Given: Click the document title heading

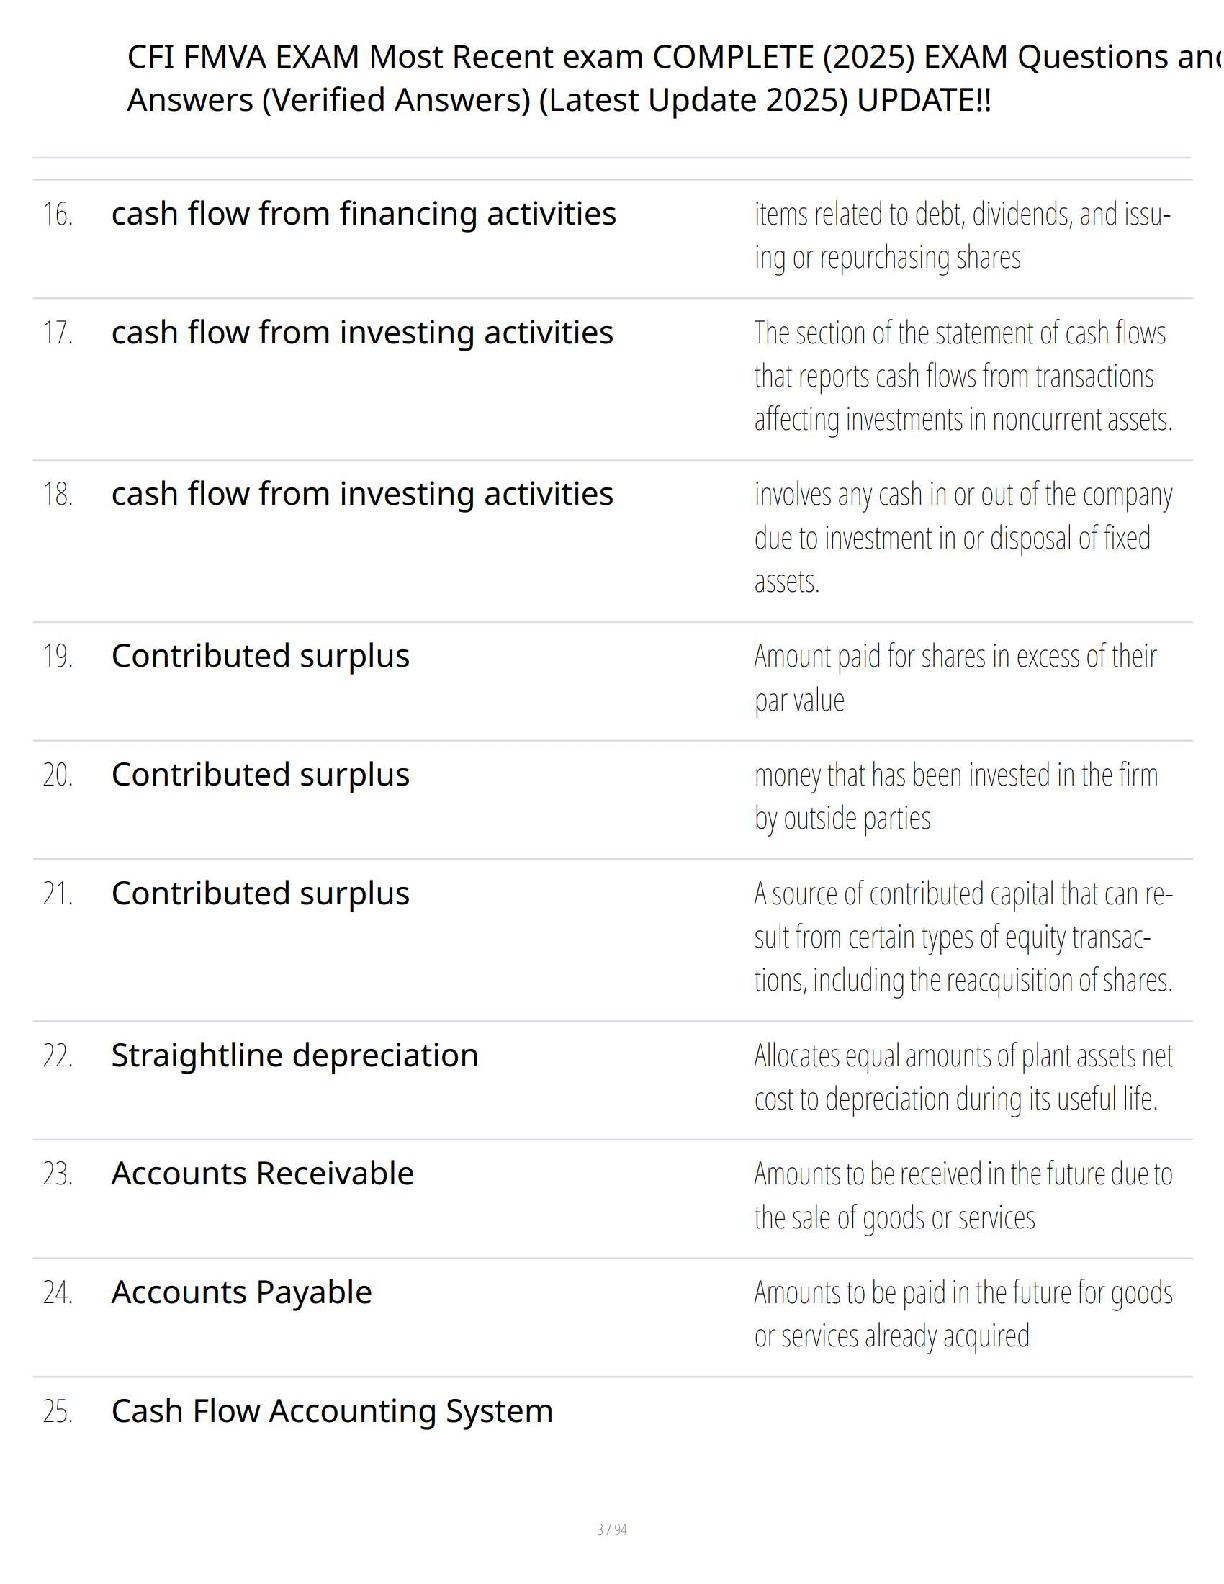Looking at the screenshot, I should coord(660,78).
